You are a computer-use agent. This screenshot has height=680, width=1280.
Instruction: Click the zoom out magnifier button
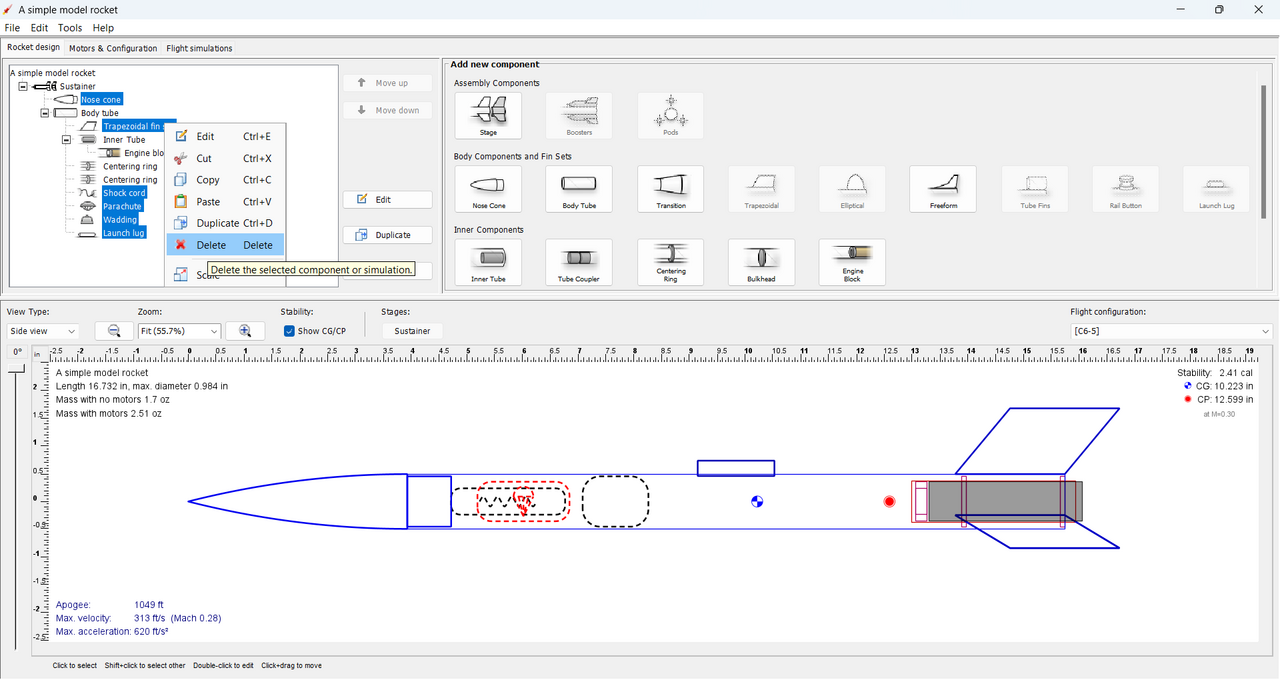(114, 331)
